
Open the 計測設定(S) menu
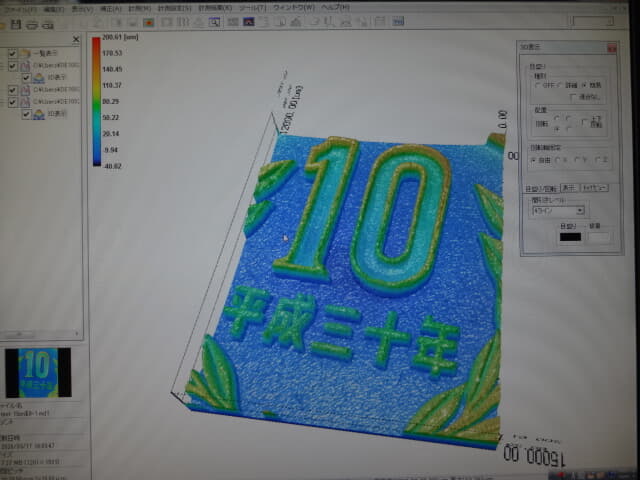174,8
